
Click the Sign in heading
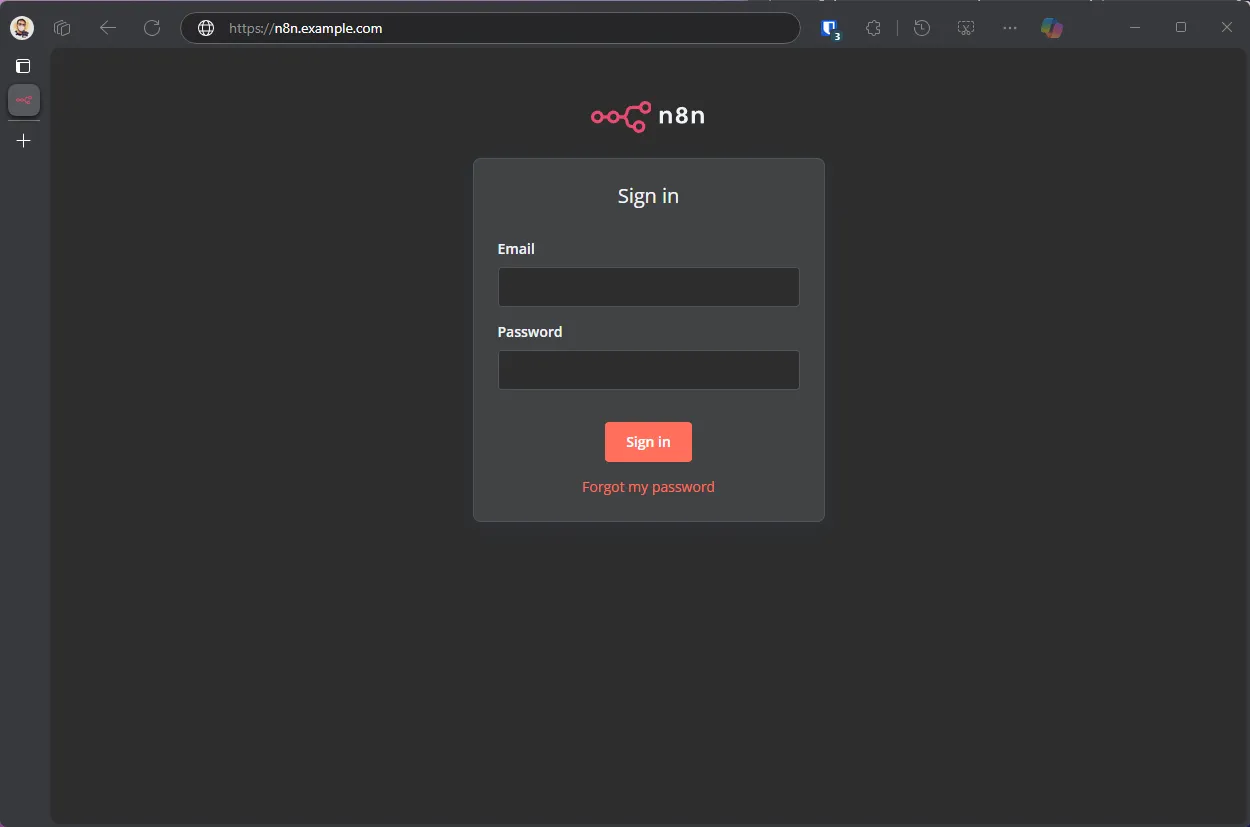[648, 196]
